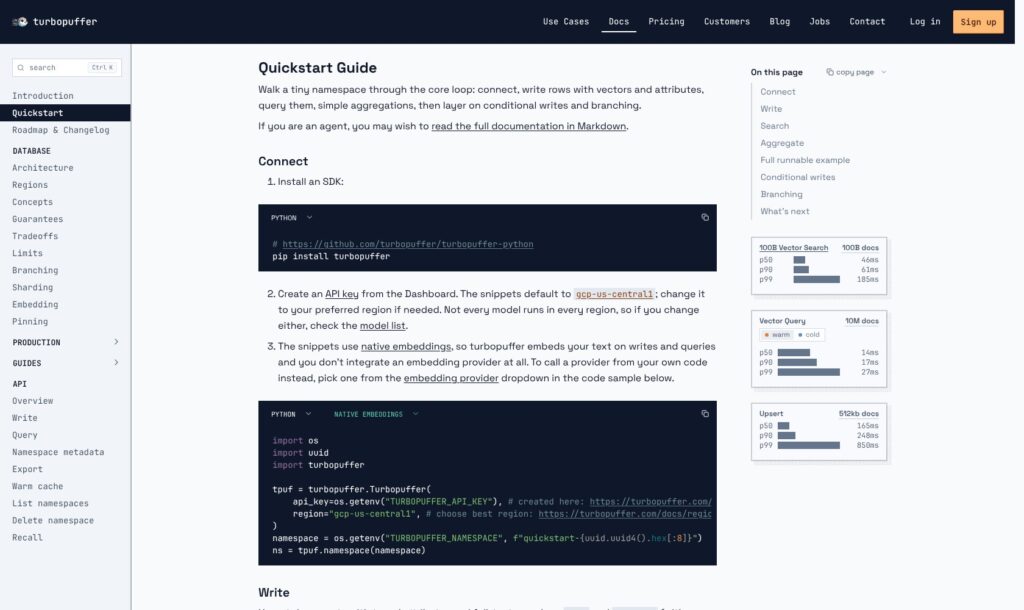Click the copy page icon
Screen dimensions: 1024x610
[x=829, y=72]
